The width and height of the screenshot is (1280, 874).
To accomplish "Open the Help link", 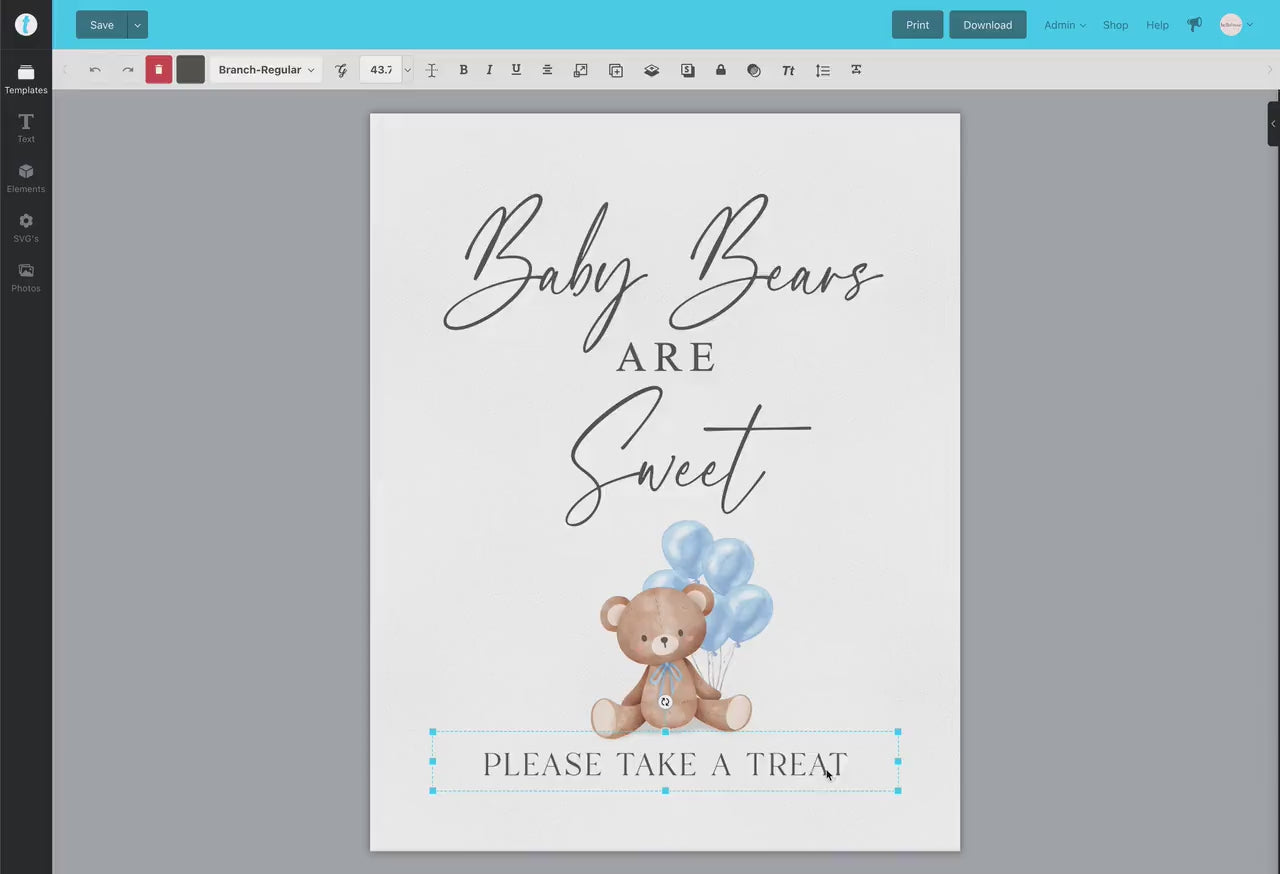I will [x=1157, y=25].
